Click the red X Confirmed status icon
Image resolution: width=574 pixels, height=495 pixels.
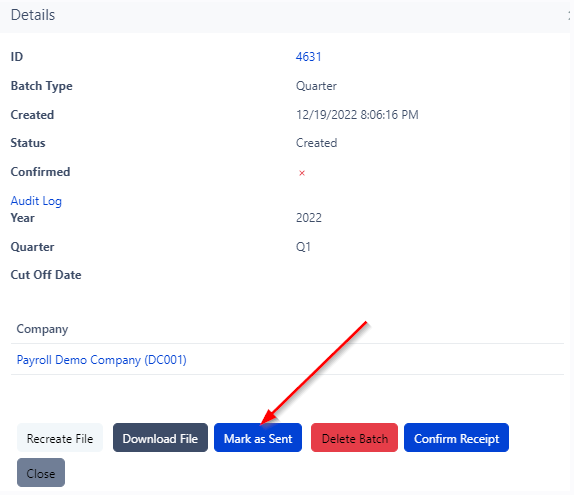tap(302, 173)
